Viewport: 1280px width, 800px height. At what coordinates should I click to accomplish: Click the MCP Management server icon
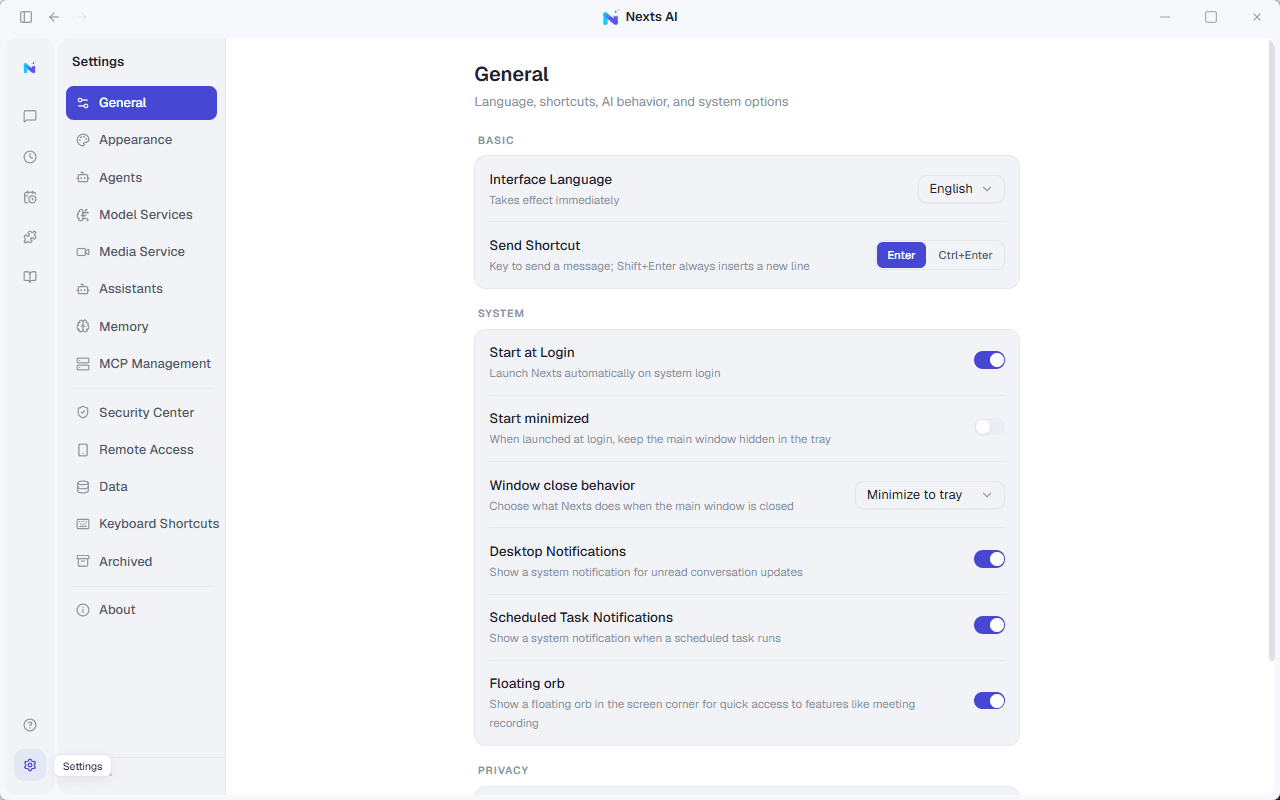coord(83,364)
